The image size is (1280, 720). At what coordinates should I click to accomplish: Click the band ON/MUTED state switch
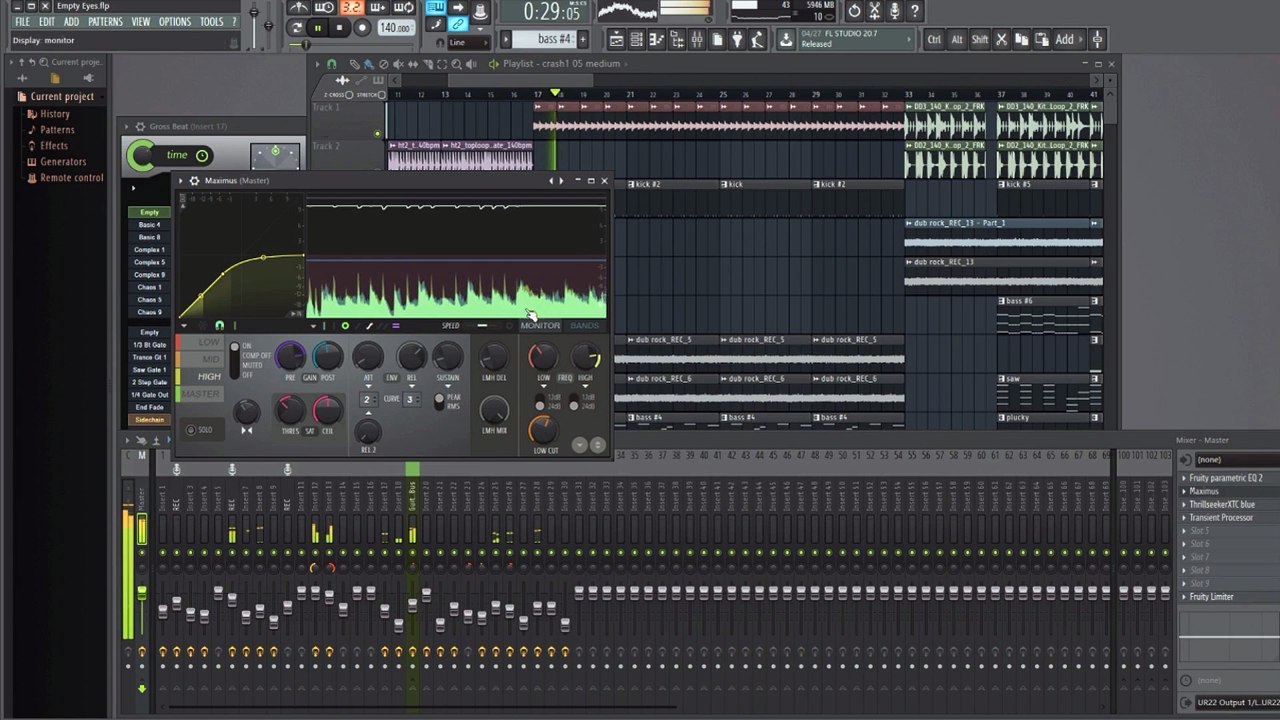(x=235, y=360)
